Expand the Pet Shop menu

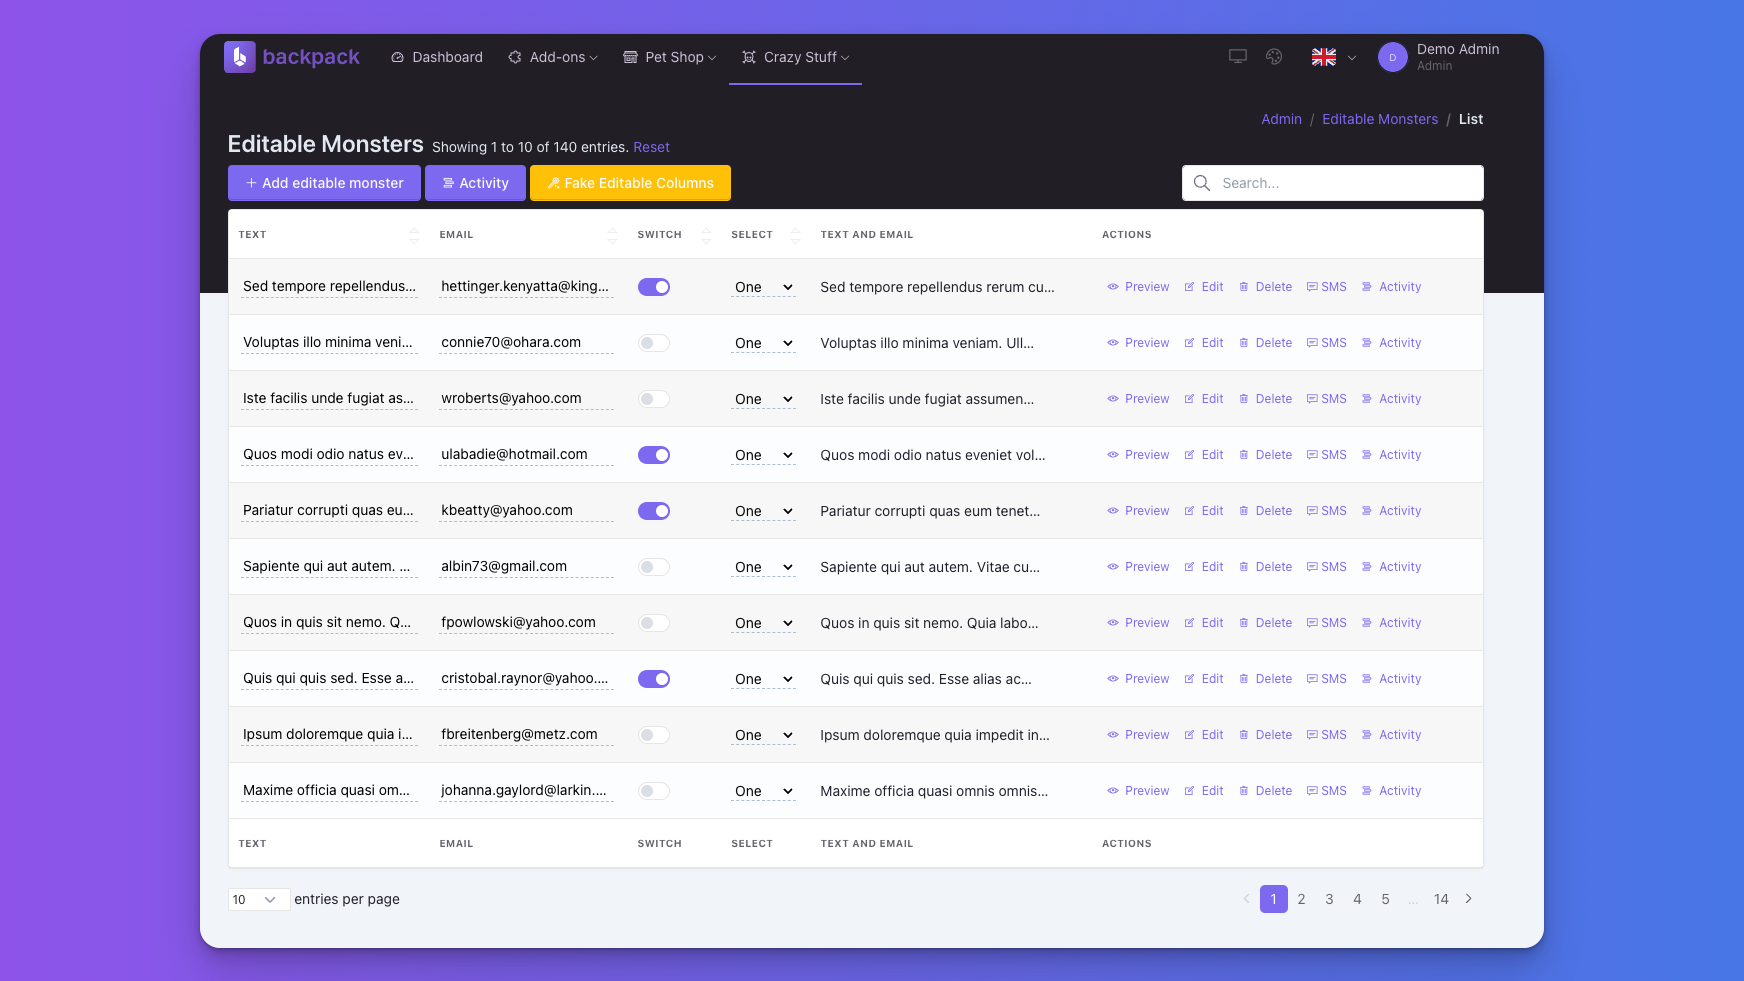click(x=669, y=58)
